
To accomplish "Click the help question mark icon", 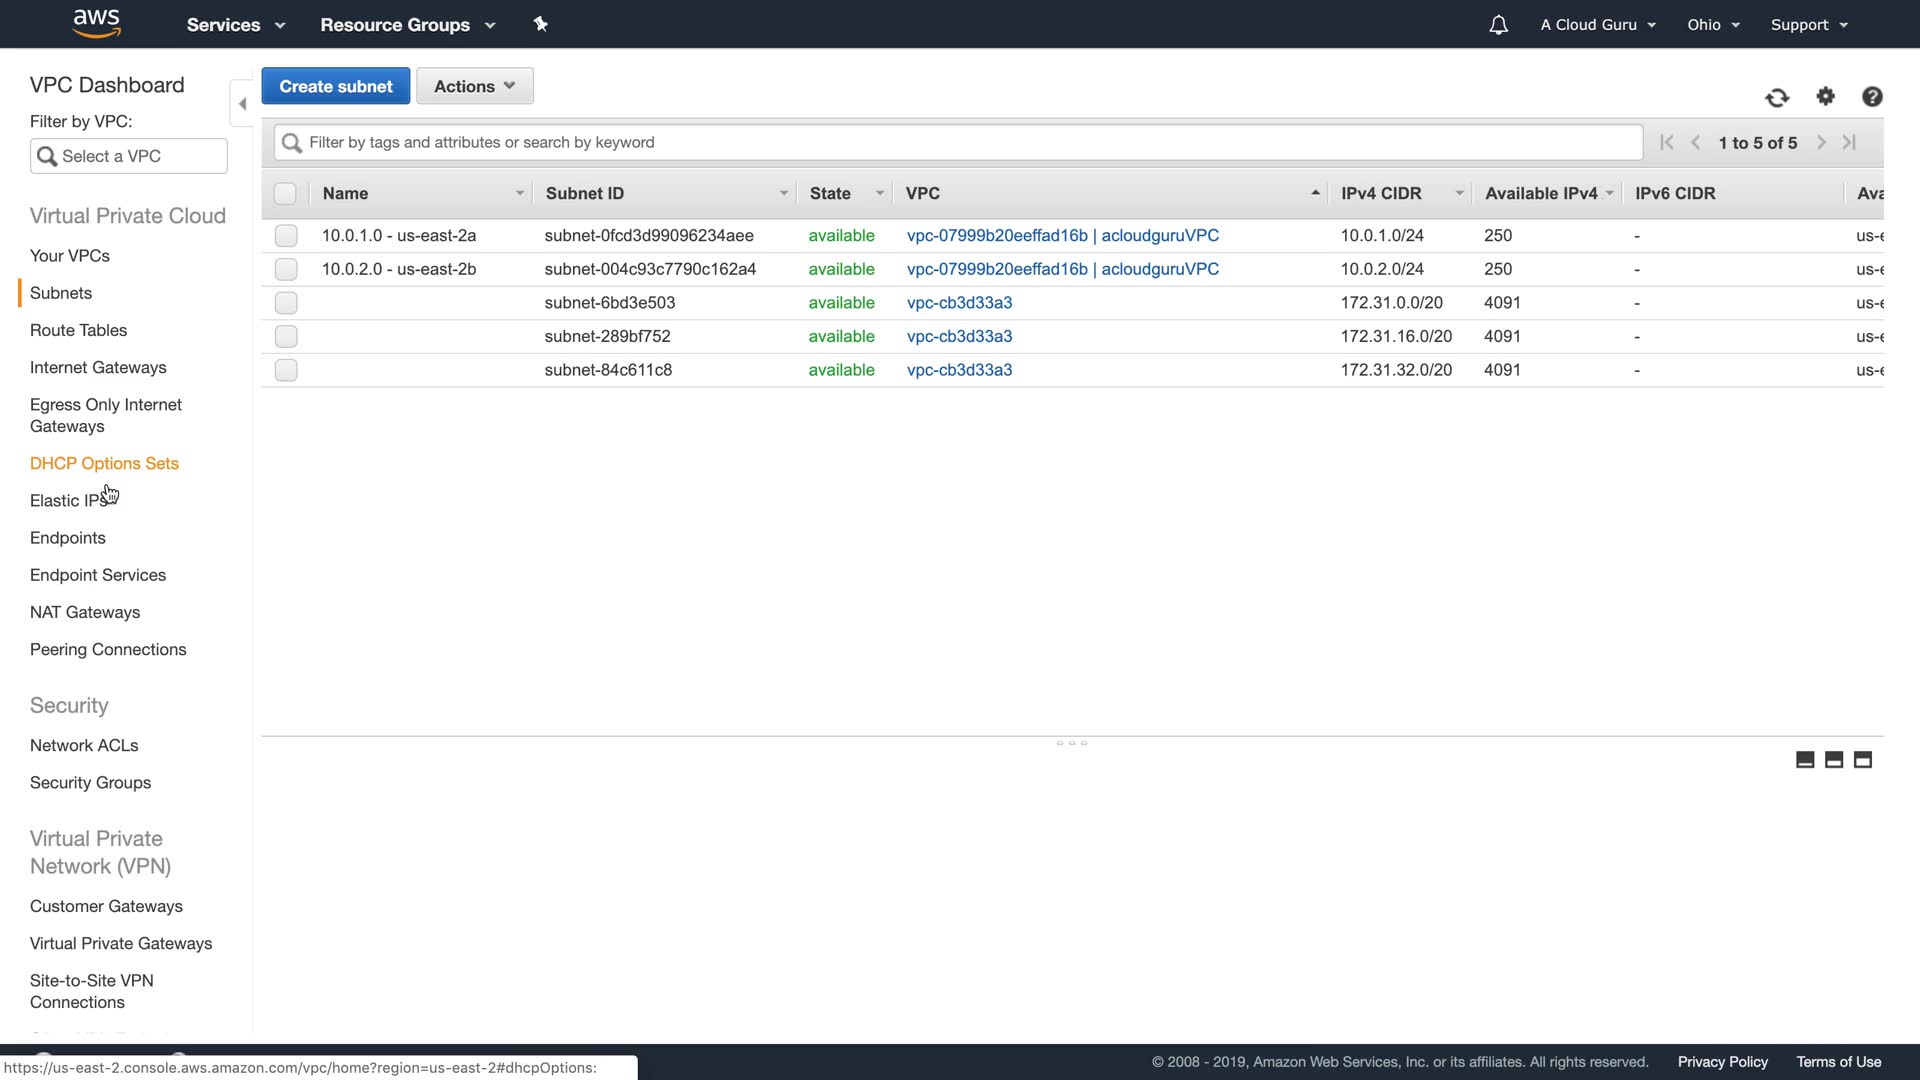I will click(1872, 96).
